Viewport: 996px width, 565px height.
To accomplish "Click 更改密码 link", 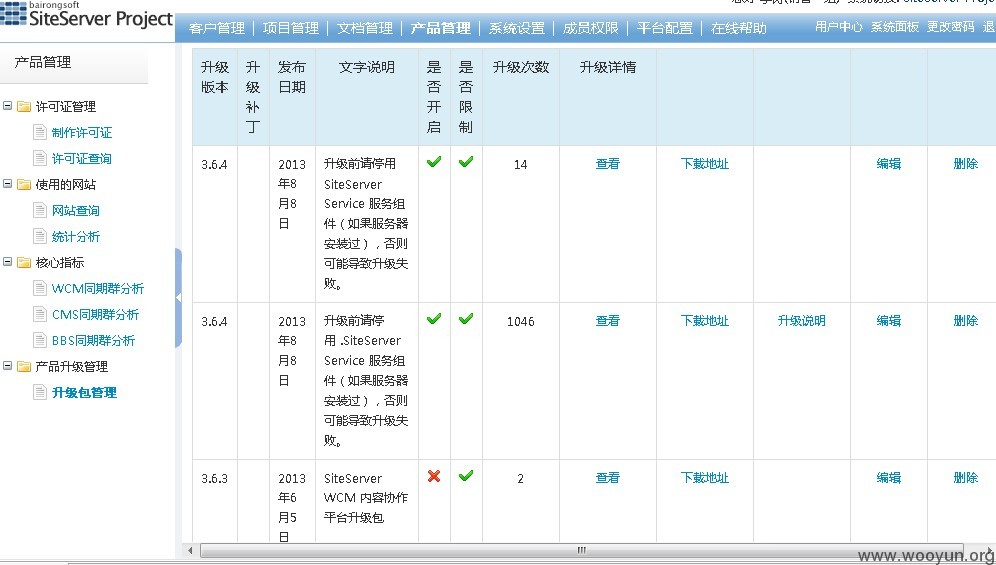I will click(x=950, y=27).
